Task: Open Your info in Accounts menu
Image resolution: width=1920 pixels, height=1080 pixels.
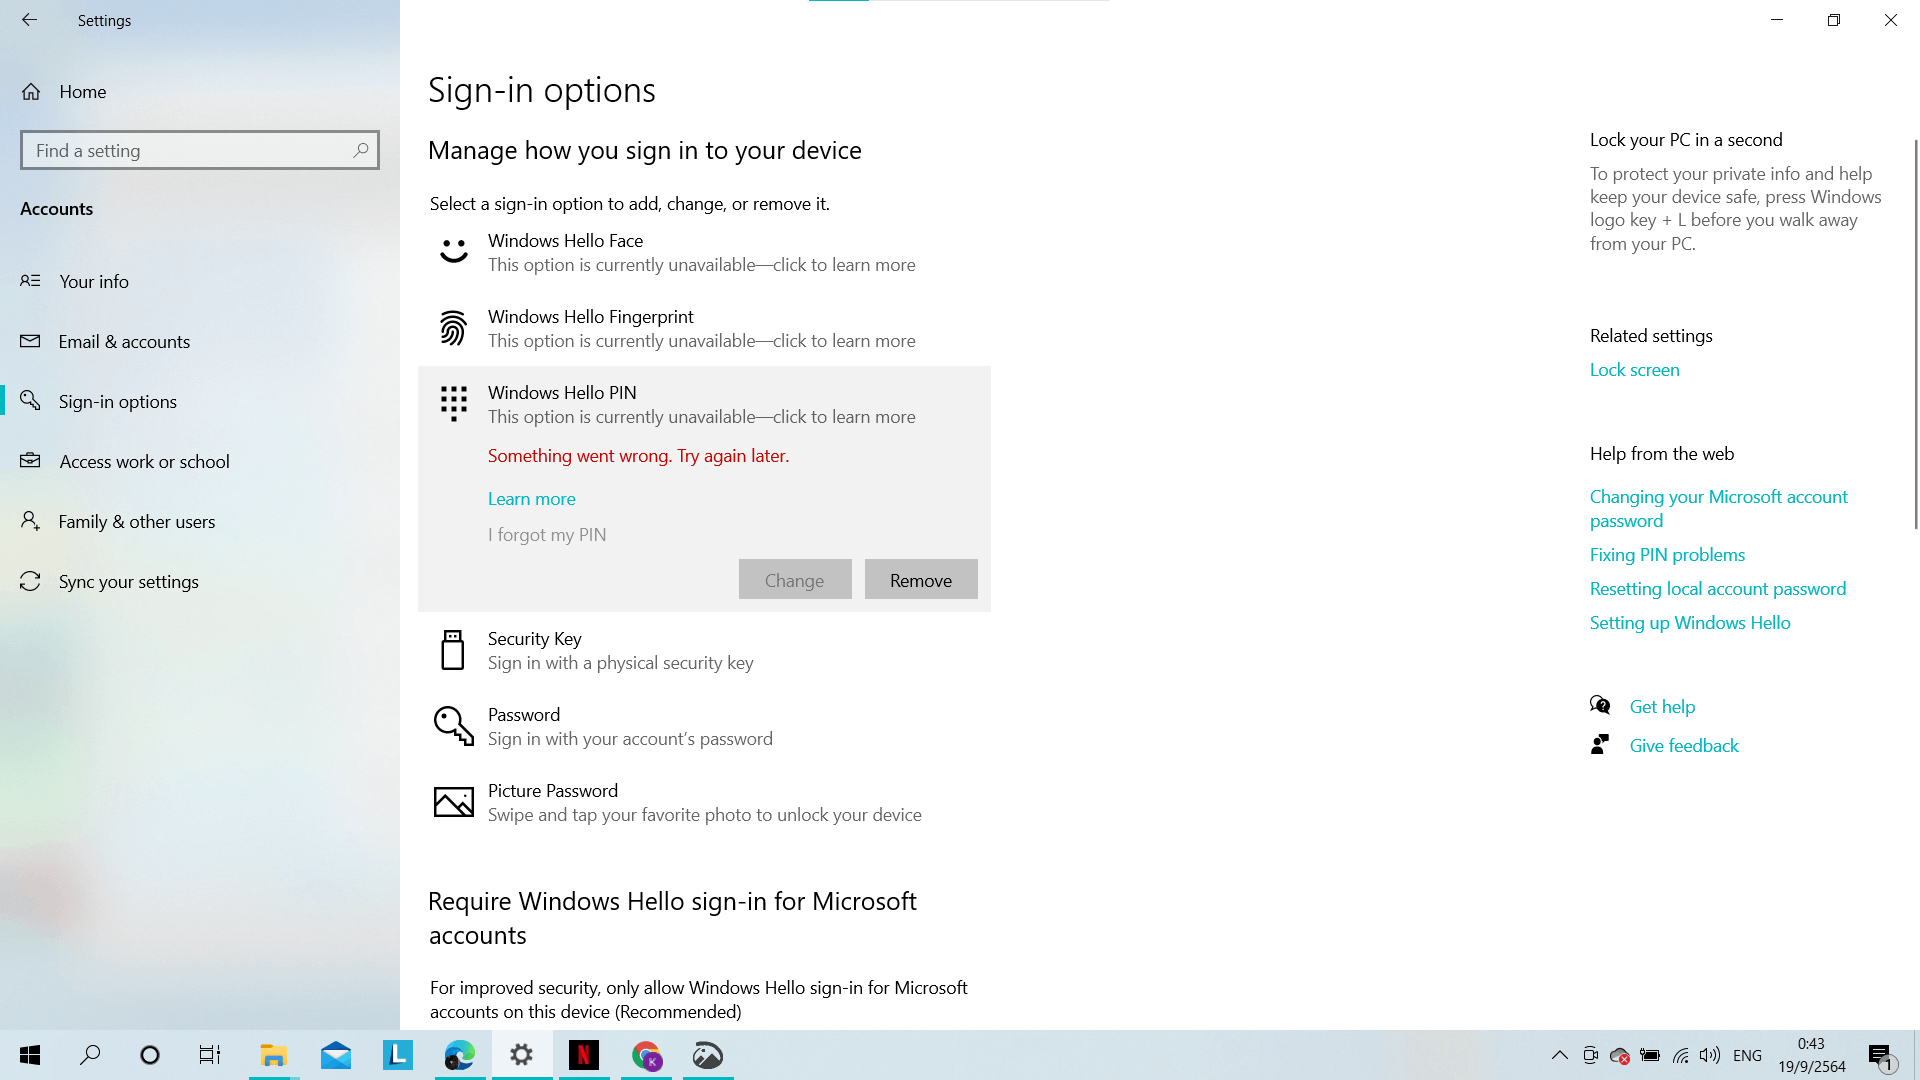Action: coord(94,282)
